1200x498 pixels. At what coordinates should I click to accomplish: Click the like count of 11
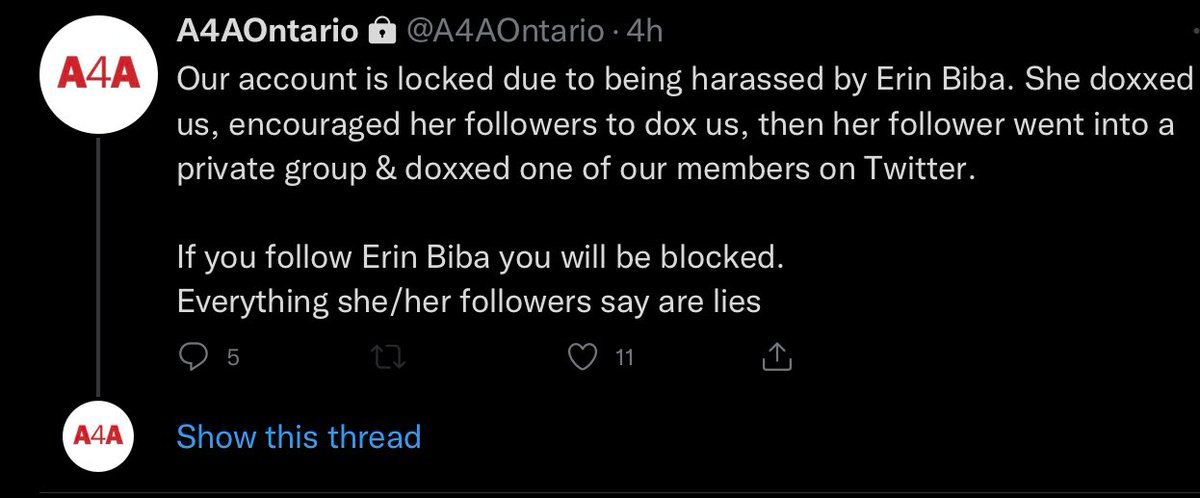[624, 357]
